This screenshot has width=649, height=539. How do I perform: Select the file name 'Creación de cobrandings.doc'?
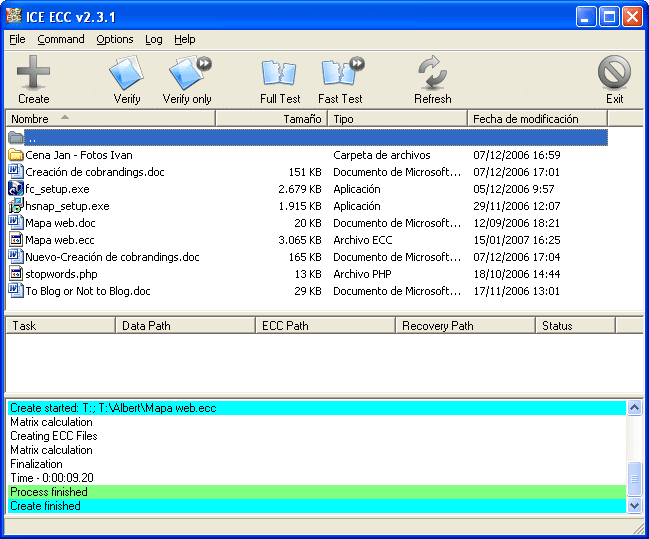(95, 172)
